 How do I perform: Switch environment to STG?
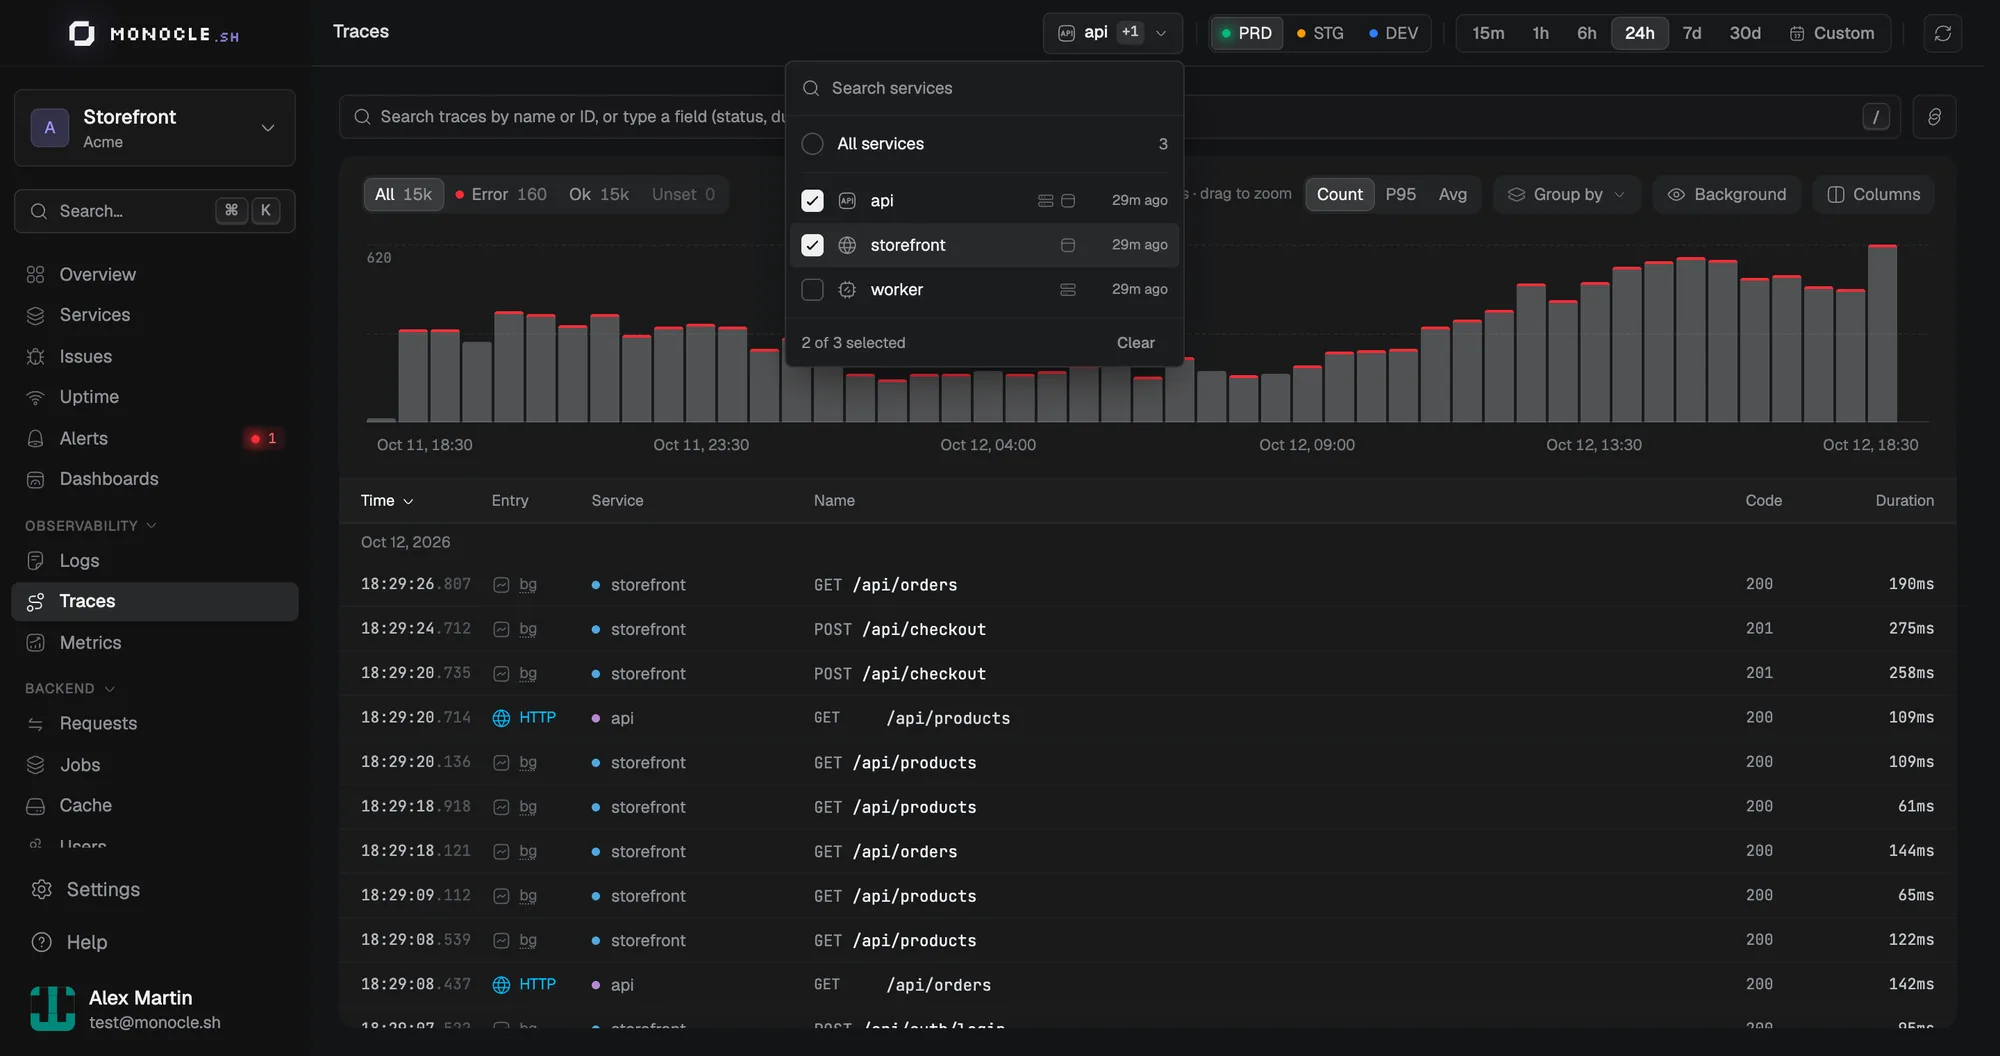pyautogui.click(x=1320, y=33)
